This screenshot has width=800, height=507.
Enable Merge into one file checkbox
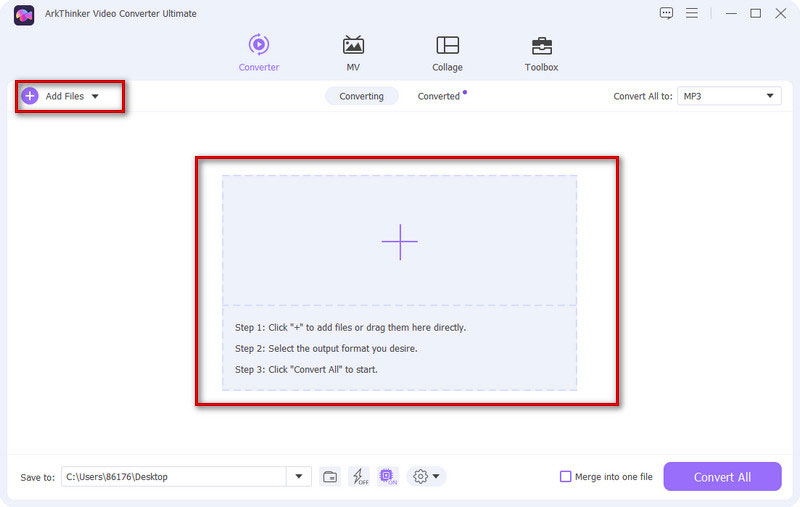coord(565,477)
